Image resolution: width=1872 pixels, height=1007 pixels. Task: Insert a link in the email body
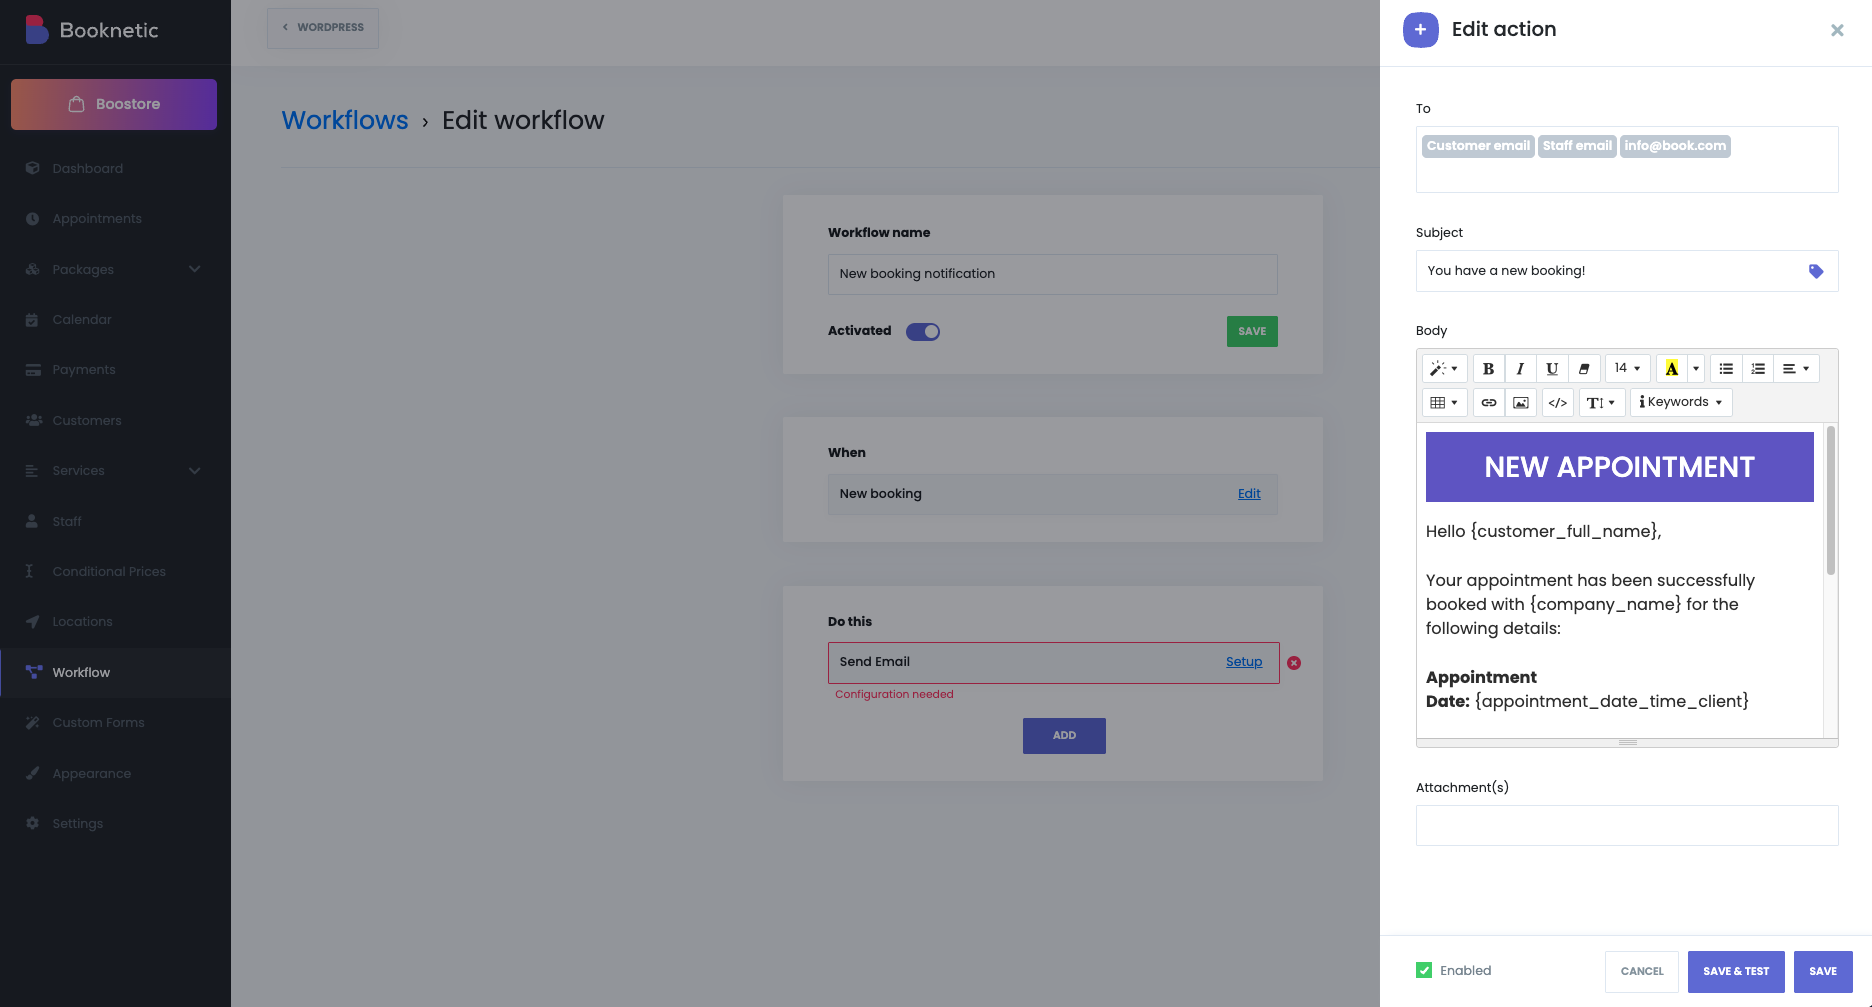(x=1489, y=403)
